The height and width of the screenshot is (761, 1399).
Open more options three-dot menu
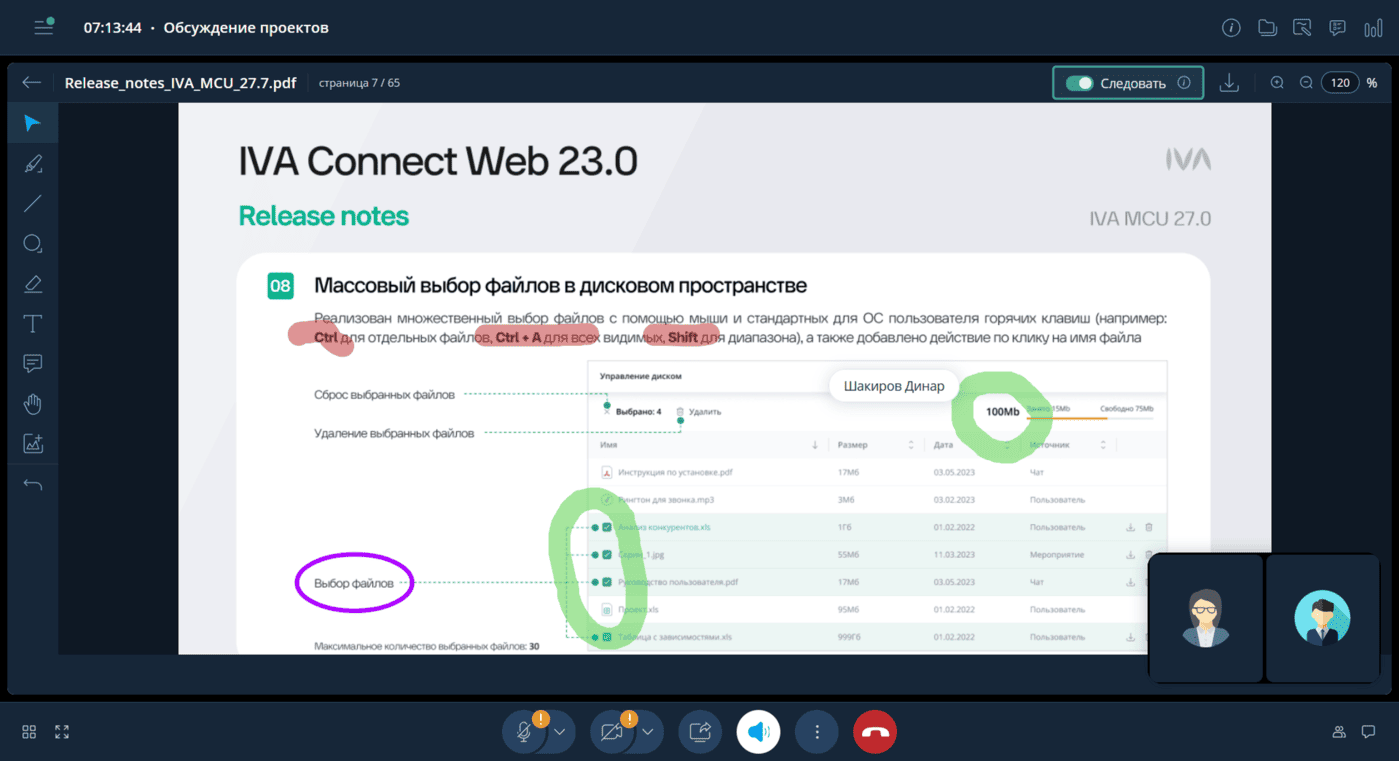point(817,732)
